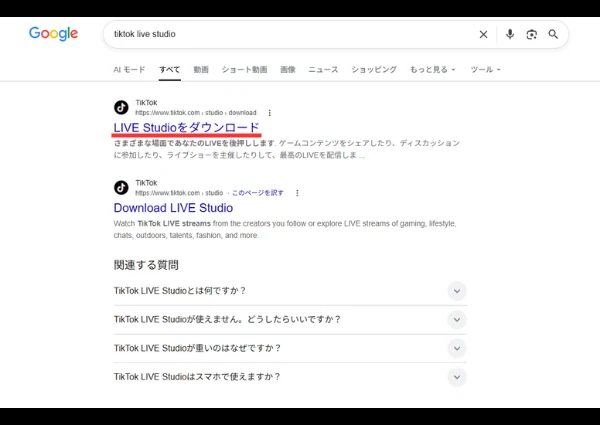Select the すべて tab
The height and width of the screenshot is (425, 600).
click(170, 70)
